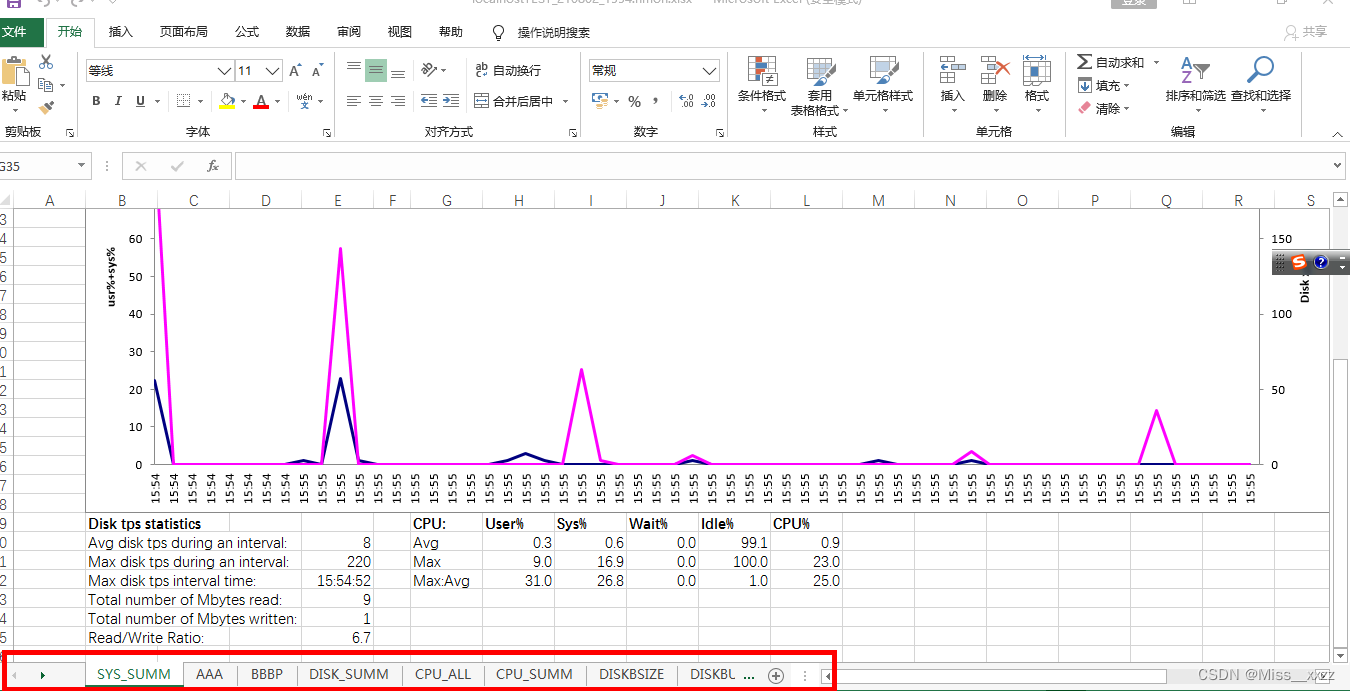Open the DISK_SUMM sheet tab
The width and height of the screenshot is (1350, 691).
click(349, 675)
